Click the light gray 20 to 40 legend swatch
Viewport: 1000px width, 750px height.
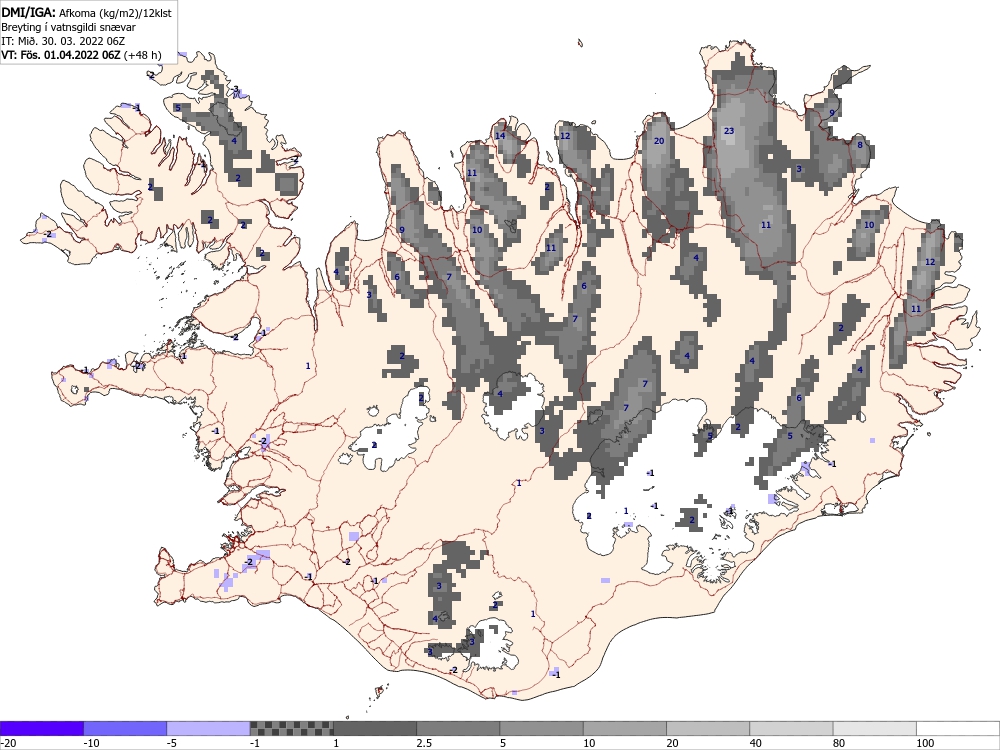708,728
